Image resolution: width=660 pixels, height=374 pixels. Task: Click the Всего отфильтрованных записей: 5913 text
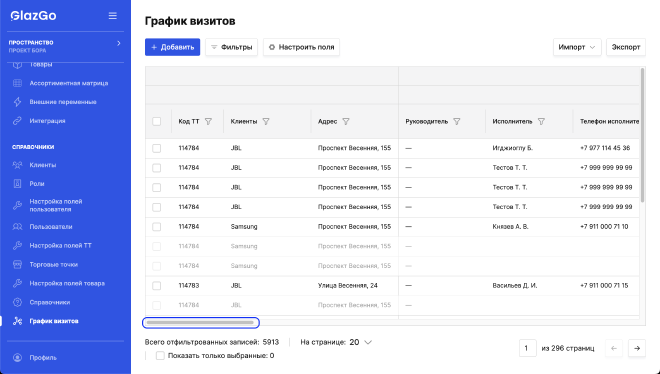[x=212, y=342]
